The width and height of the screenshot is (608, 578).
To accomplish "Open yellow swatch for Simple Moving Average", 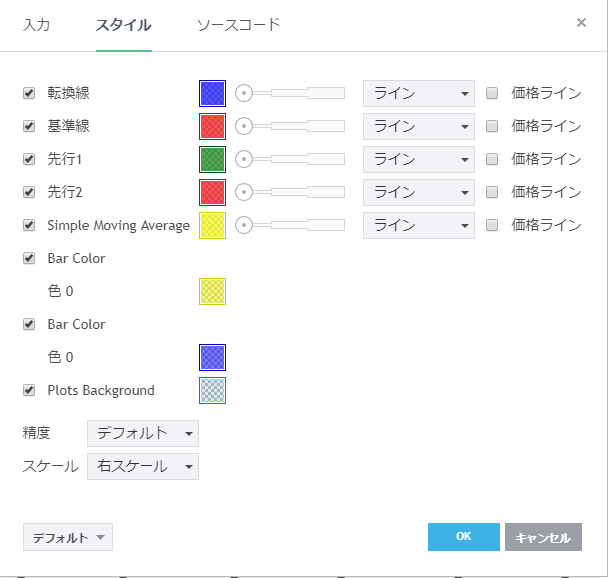I will (x=212, y=225).
